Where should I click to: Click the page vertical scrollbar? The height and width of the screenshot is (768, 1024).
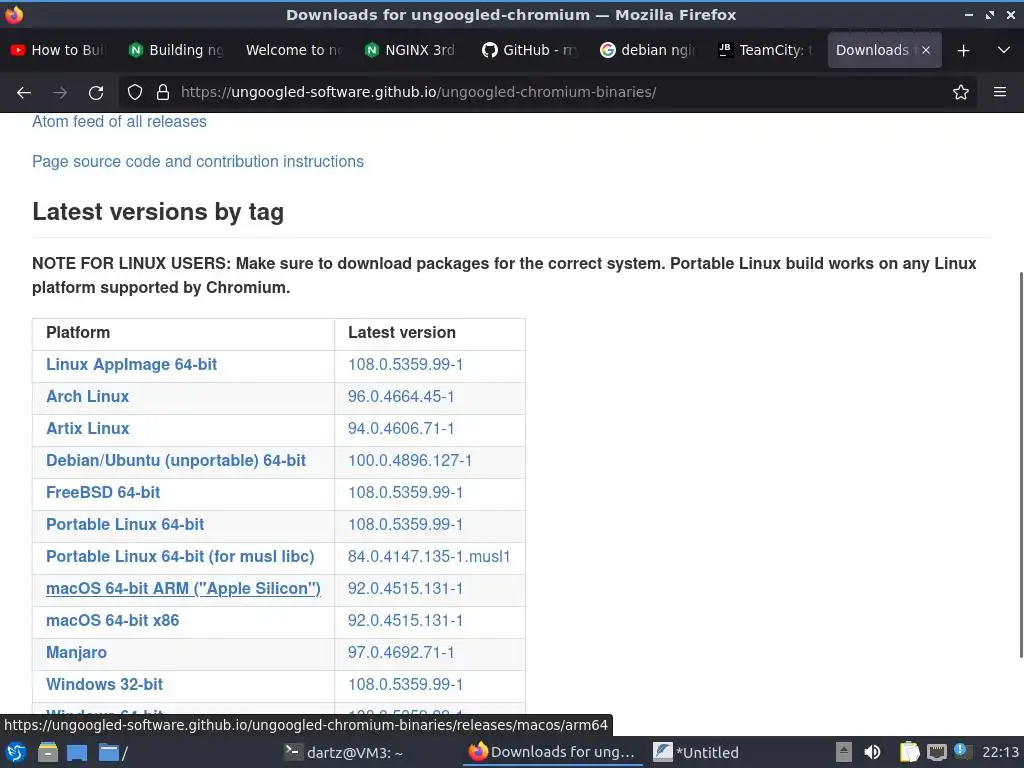pos(1020,465)
